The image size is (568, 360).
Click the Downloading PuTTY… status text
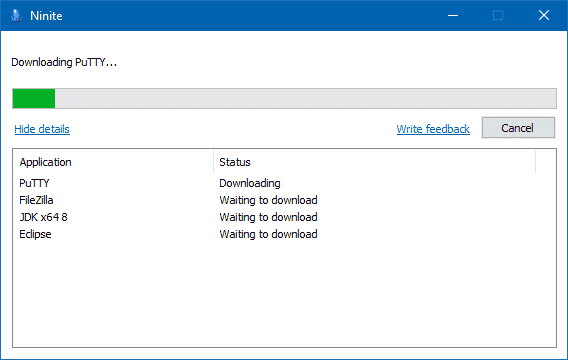64,62
